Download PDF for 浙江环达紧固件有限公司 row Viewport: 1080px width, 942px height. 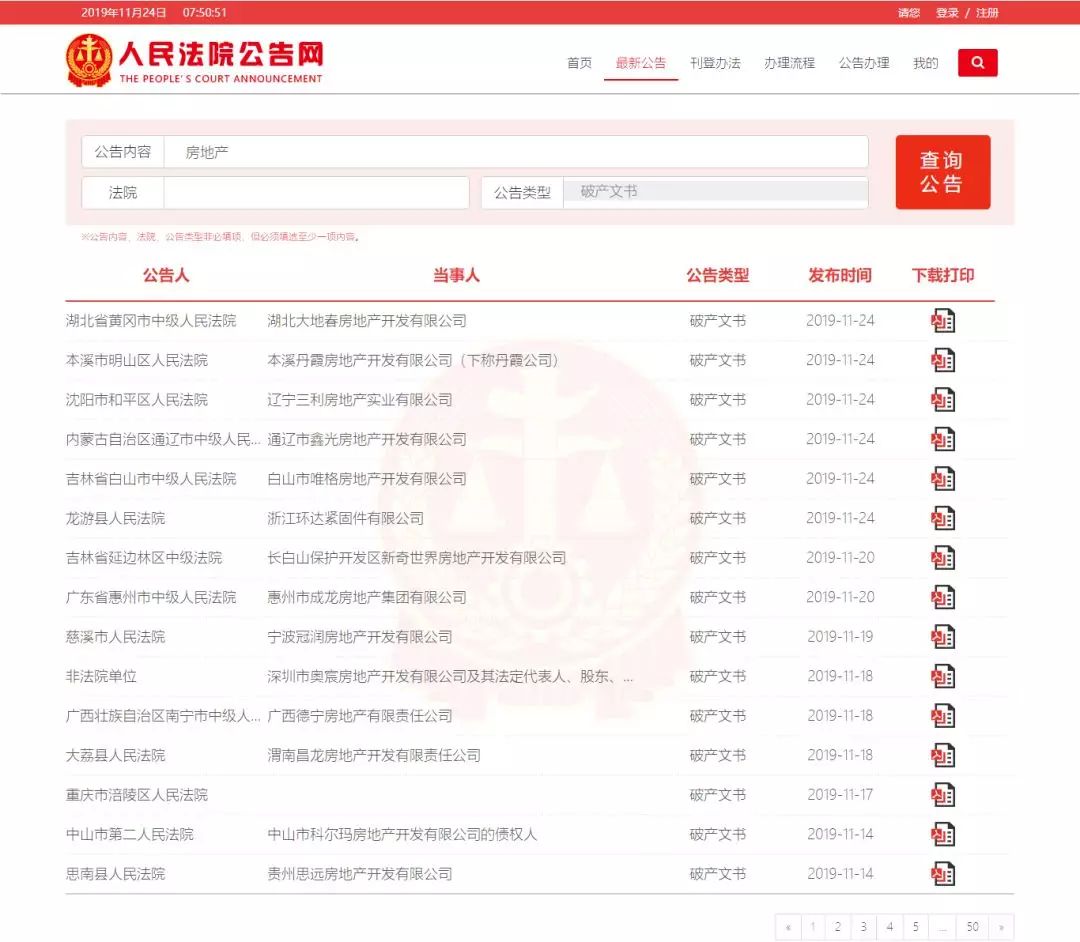941,518
